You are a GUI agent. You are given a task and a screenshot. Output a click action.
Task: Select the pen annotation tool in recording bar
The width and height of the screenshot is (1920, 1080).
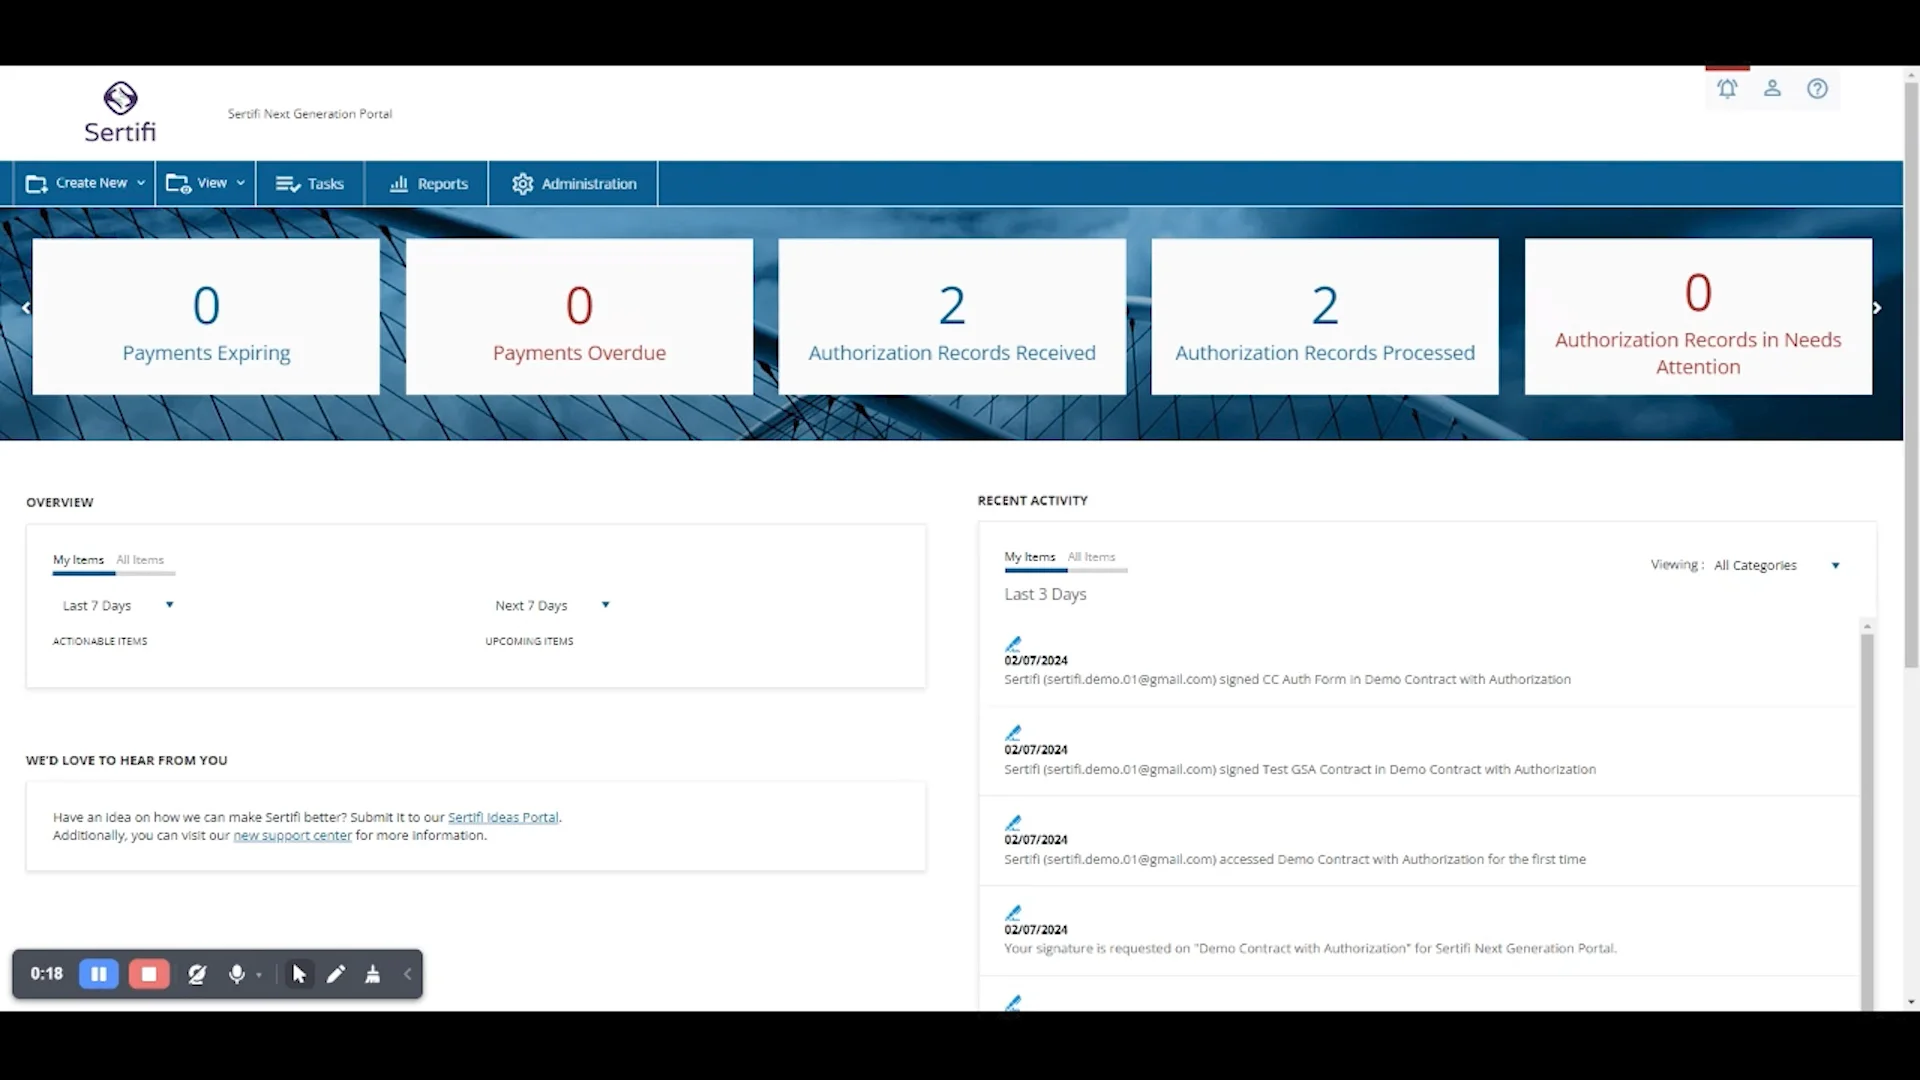pos(335,974)
